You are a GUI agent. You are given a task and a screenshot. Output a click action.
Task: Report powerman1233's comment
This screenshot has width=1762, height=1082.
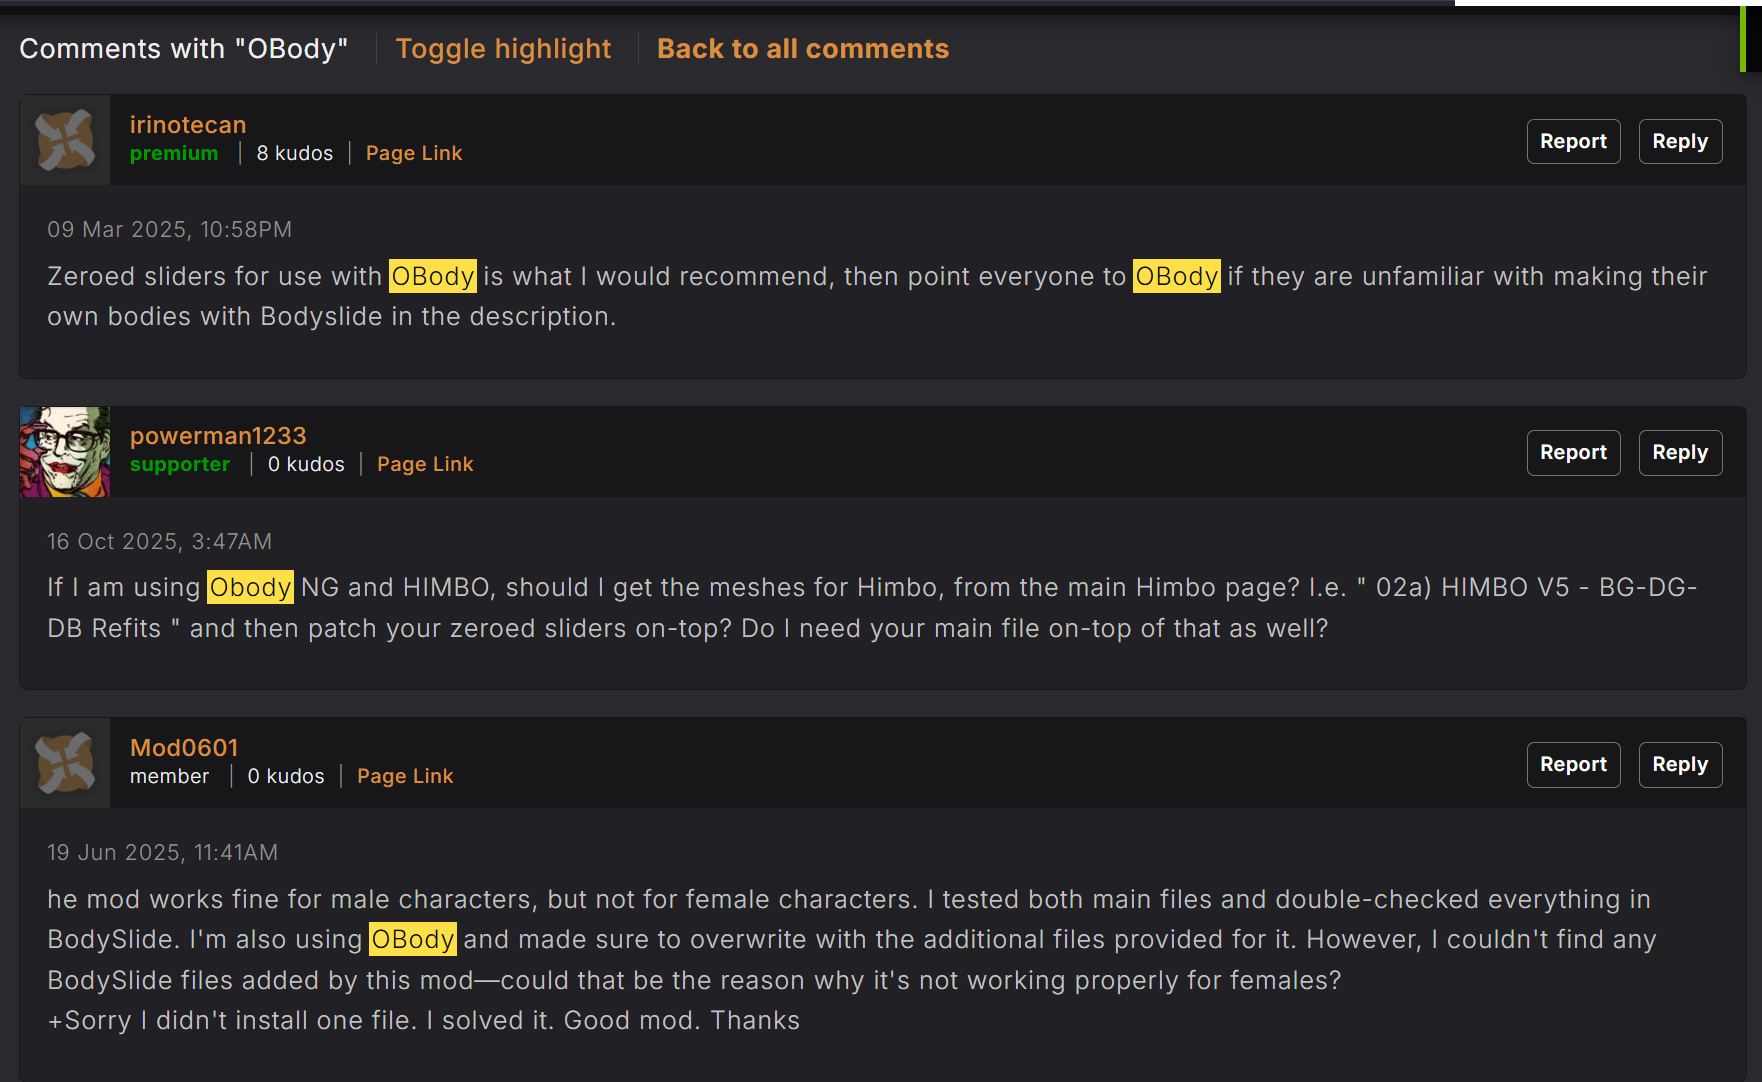(1573, 453)
